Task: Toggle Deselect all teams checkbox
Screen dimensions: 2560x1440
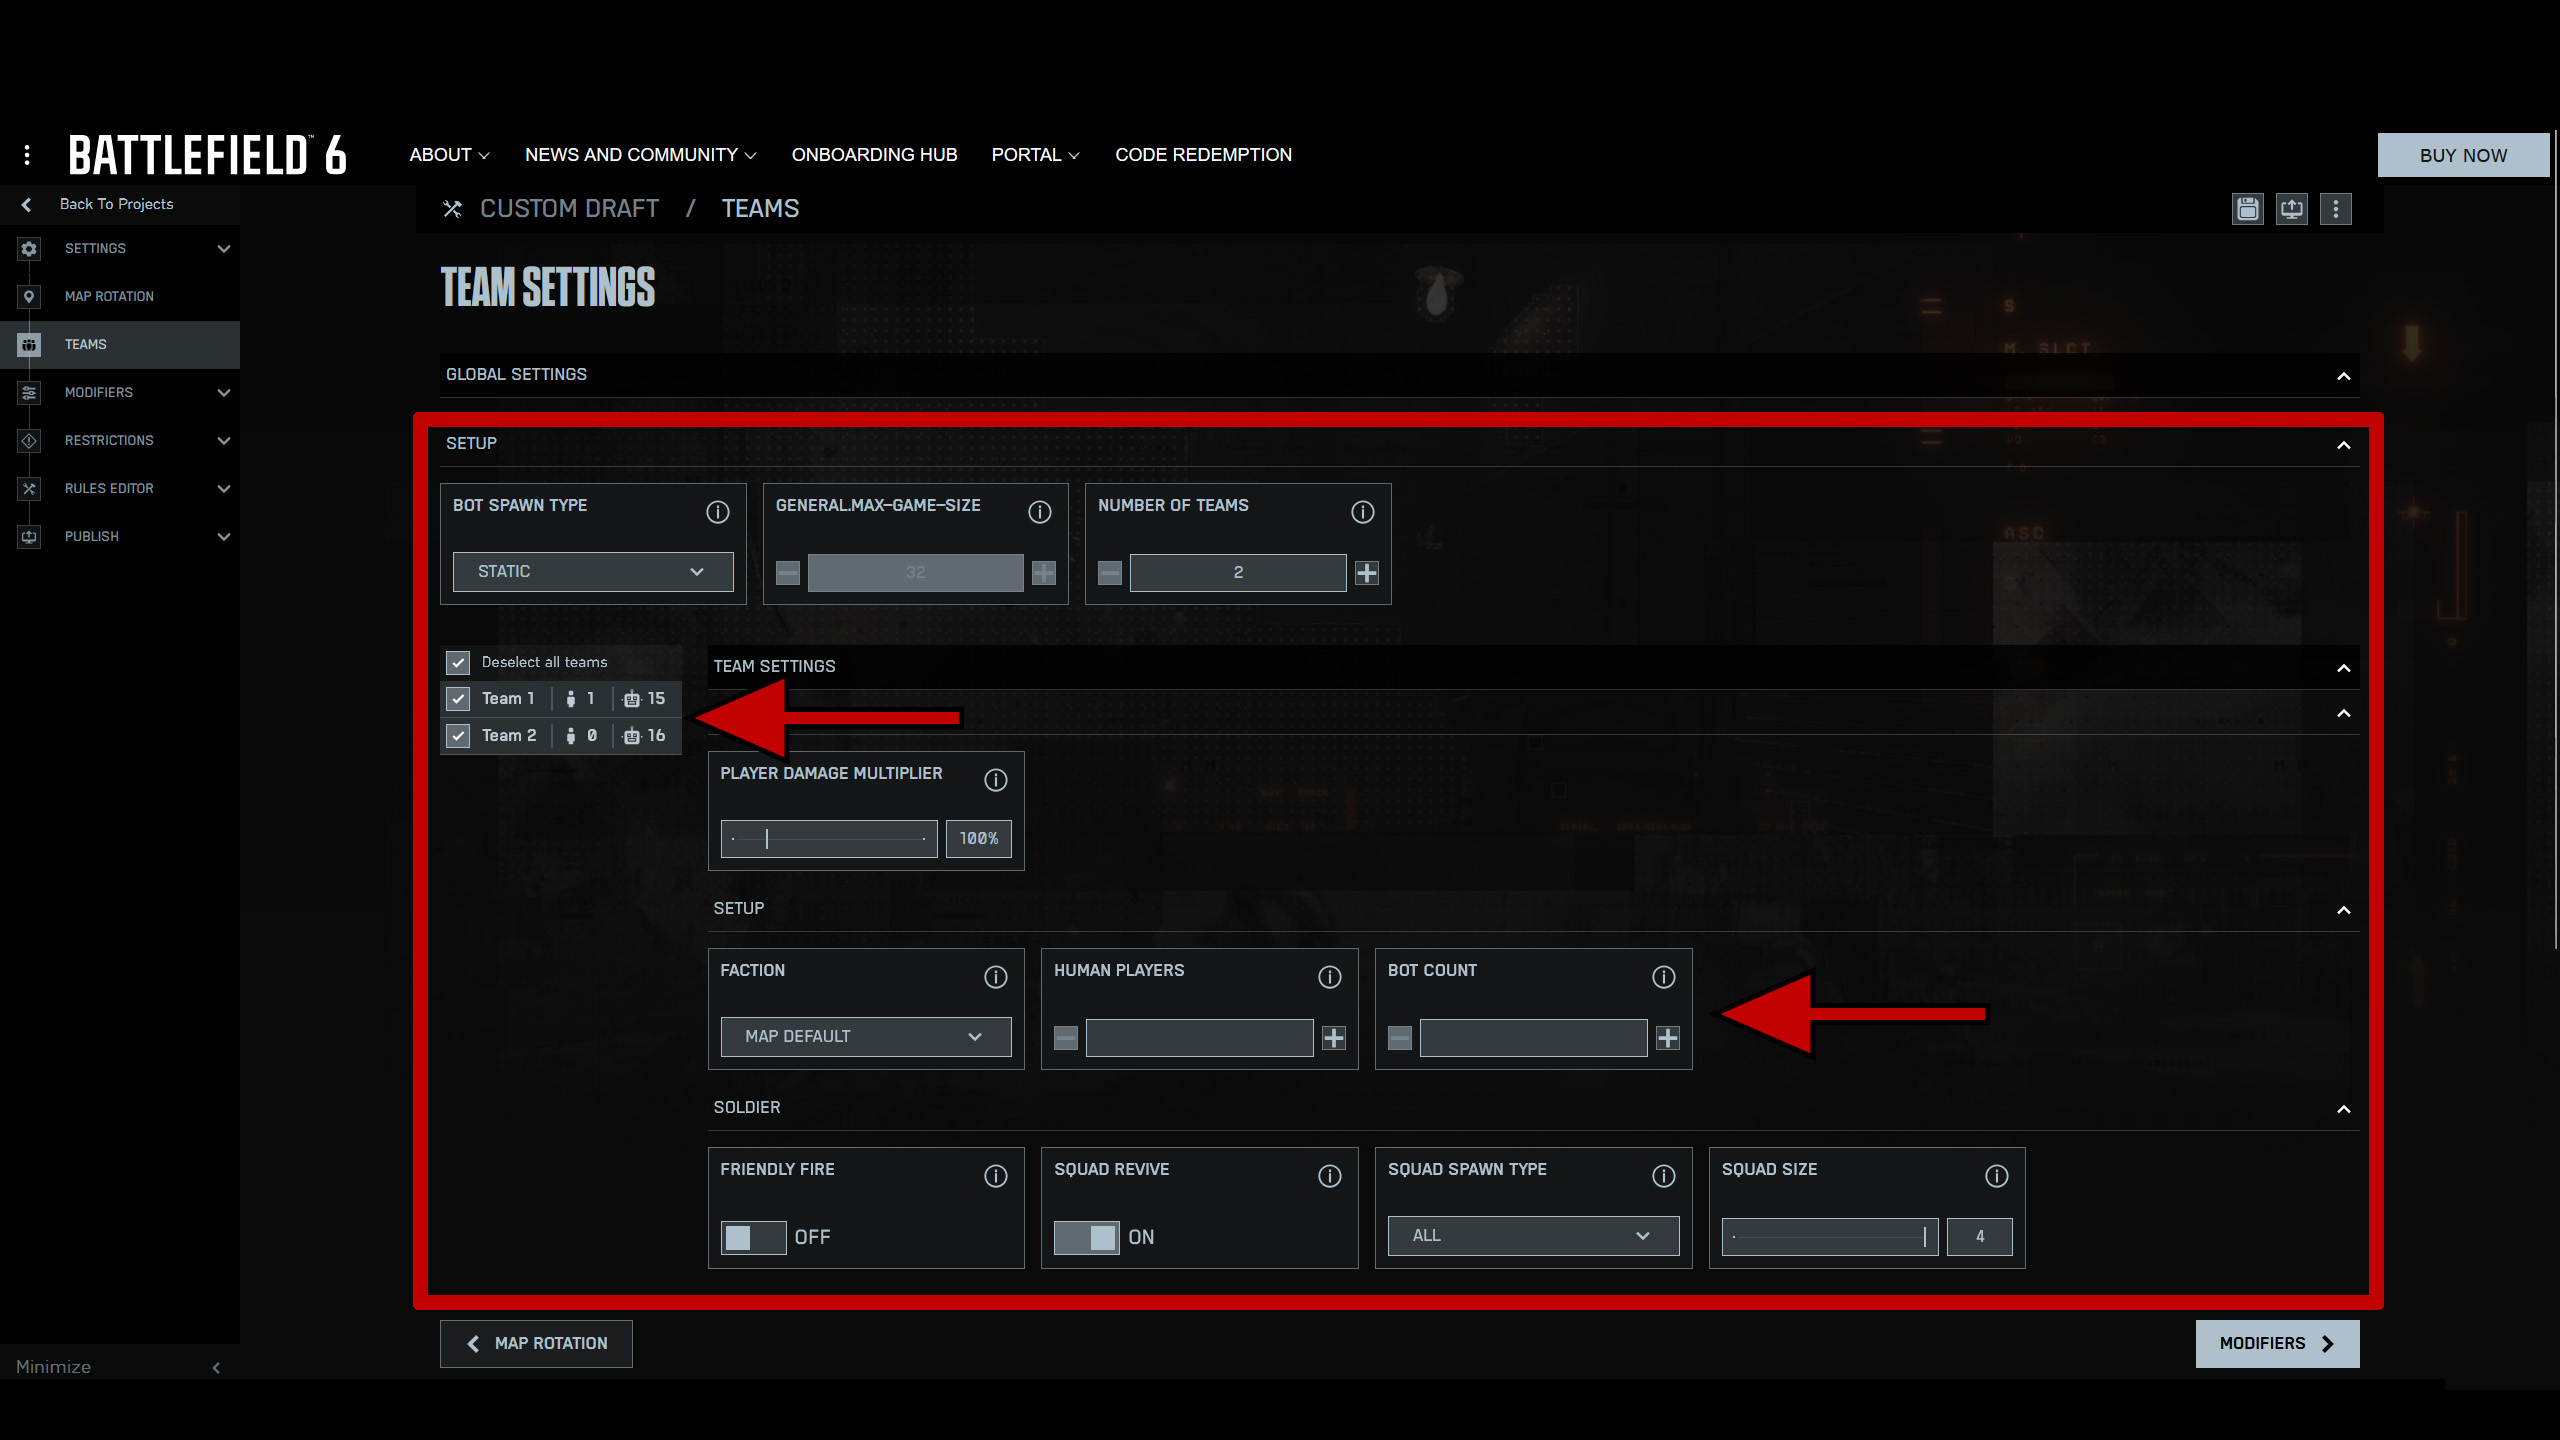Action: [x=458, y=662]
